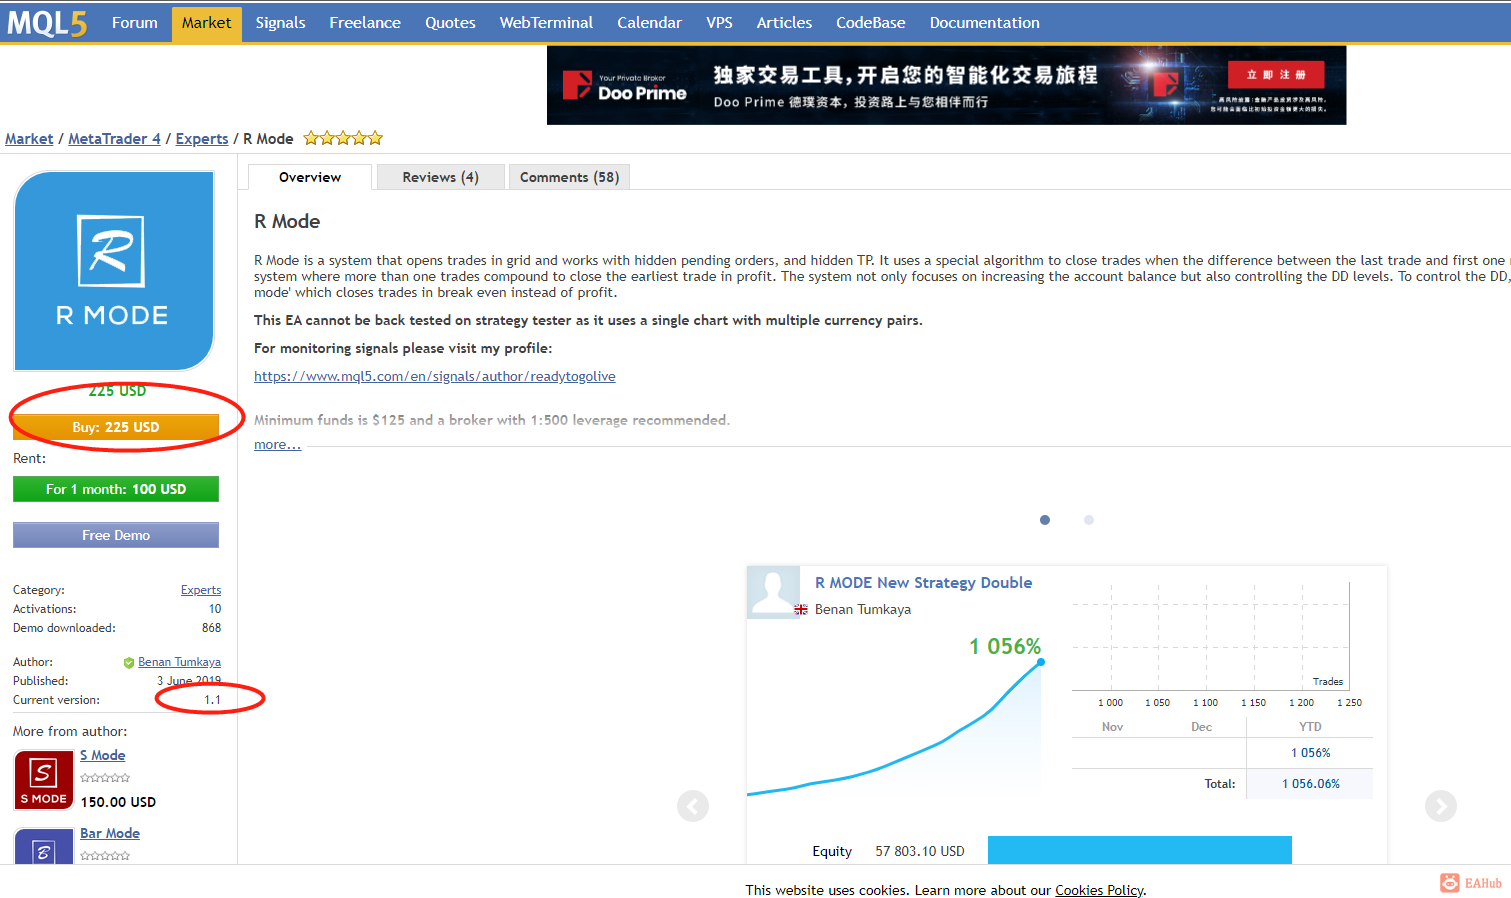This screenshot has height=898, width=1511.
Task: Switch to the Comments (58) tab
Action: point(570,177)
